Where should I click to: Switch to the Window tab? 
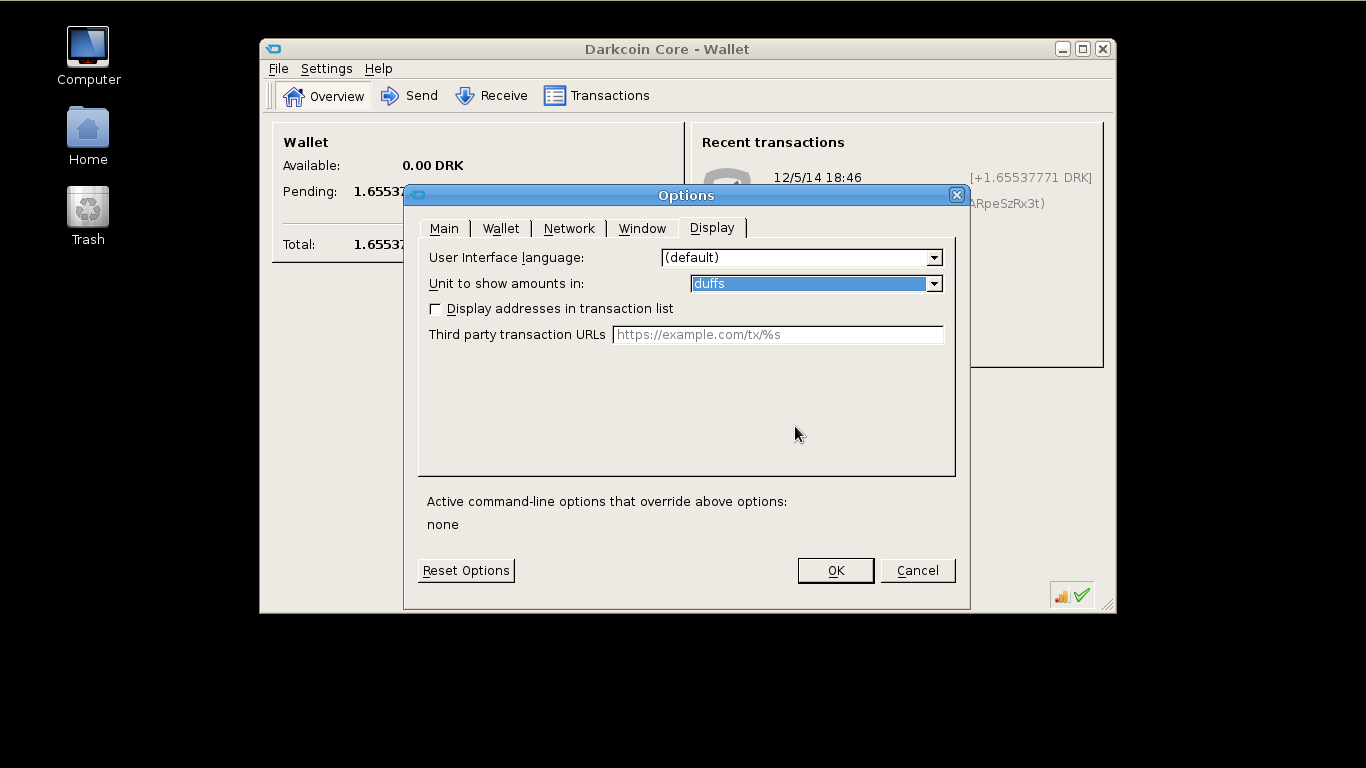coord(642,229)
